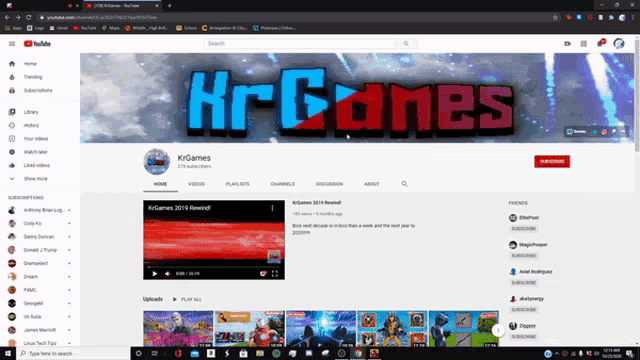Open a new browser tab
Viewport: 640px width, 360px height.
169,6
